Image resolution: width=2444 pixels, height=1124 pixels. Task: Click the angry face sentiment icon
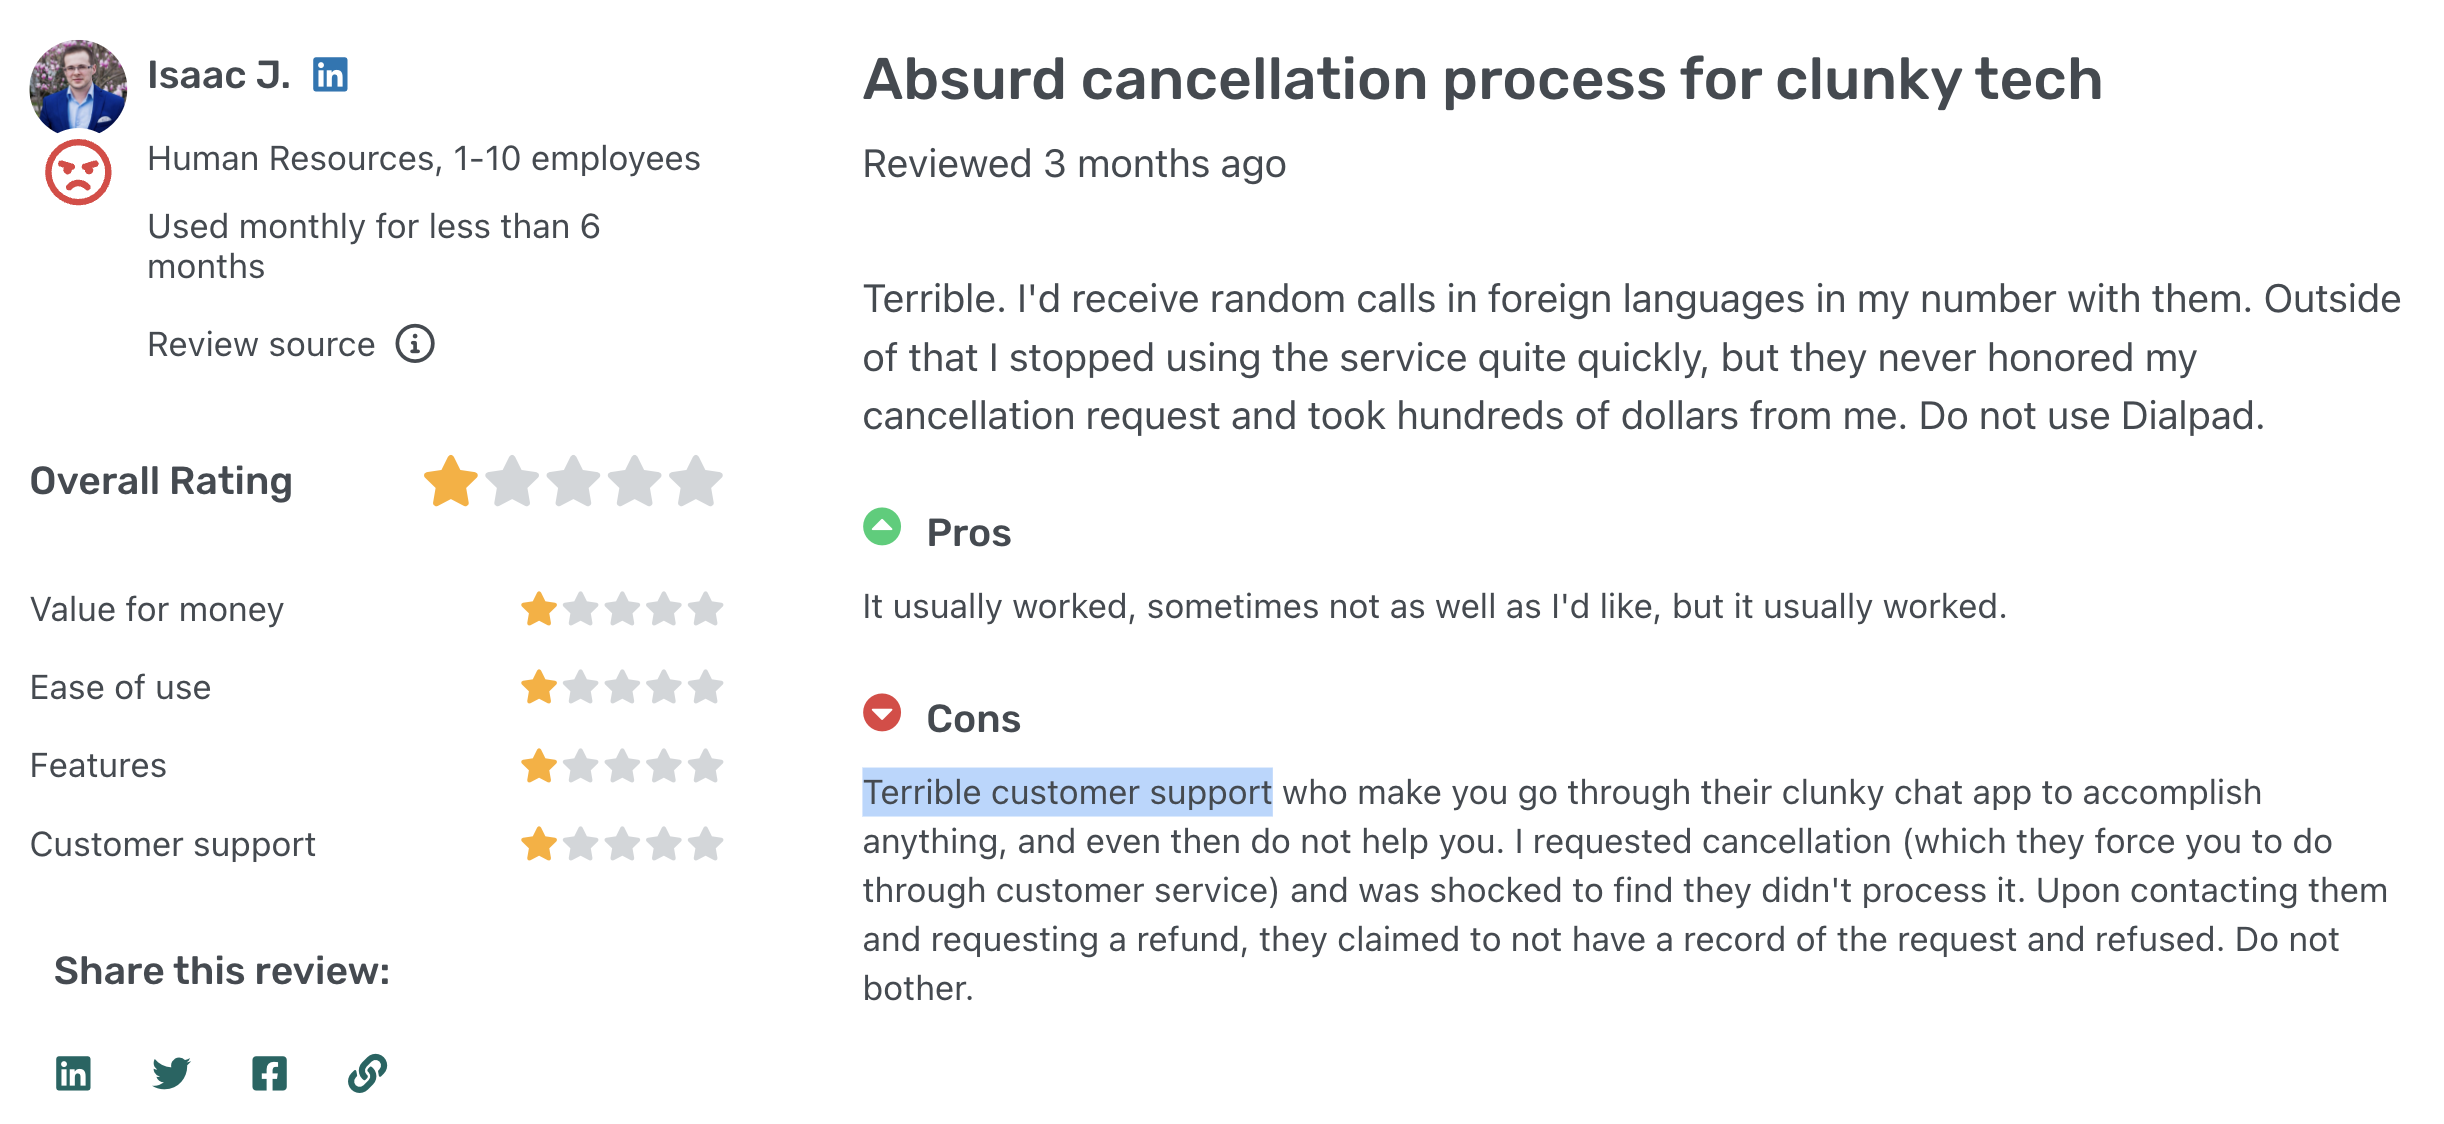tap(78, 172)
